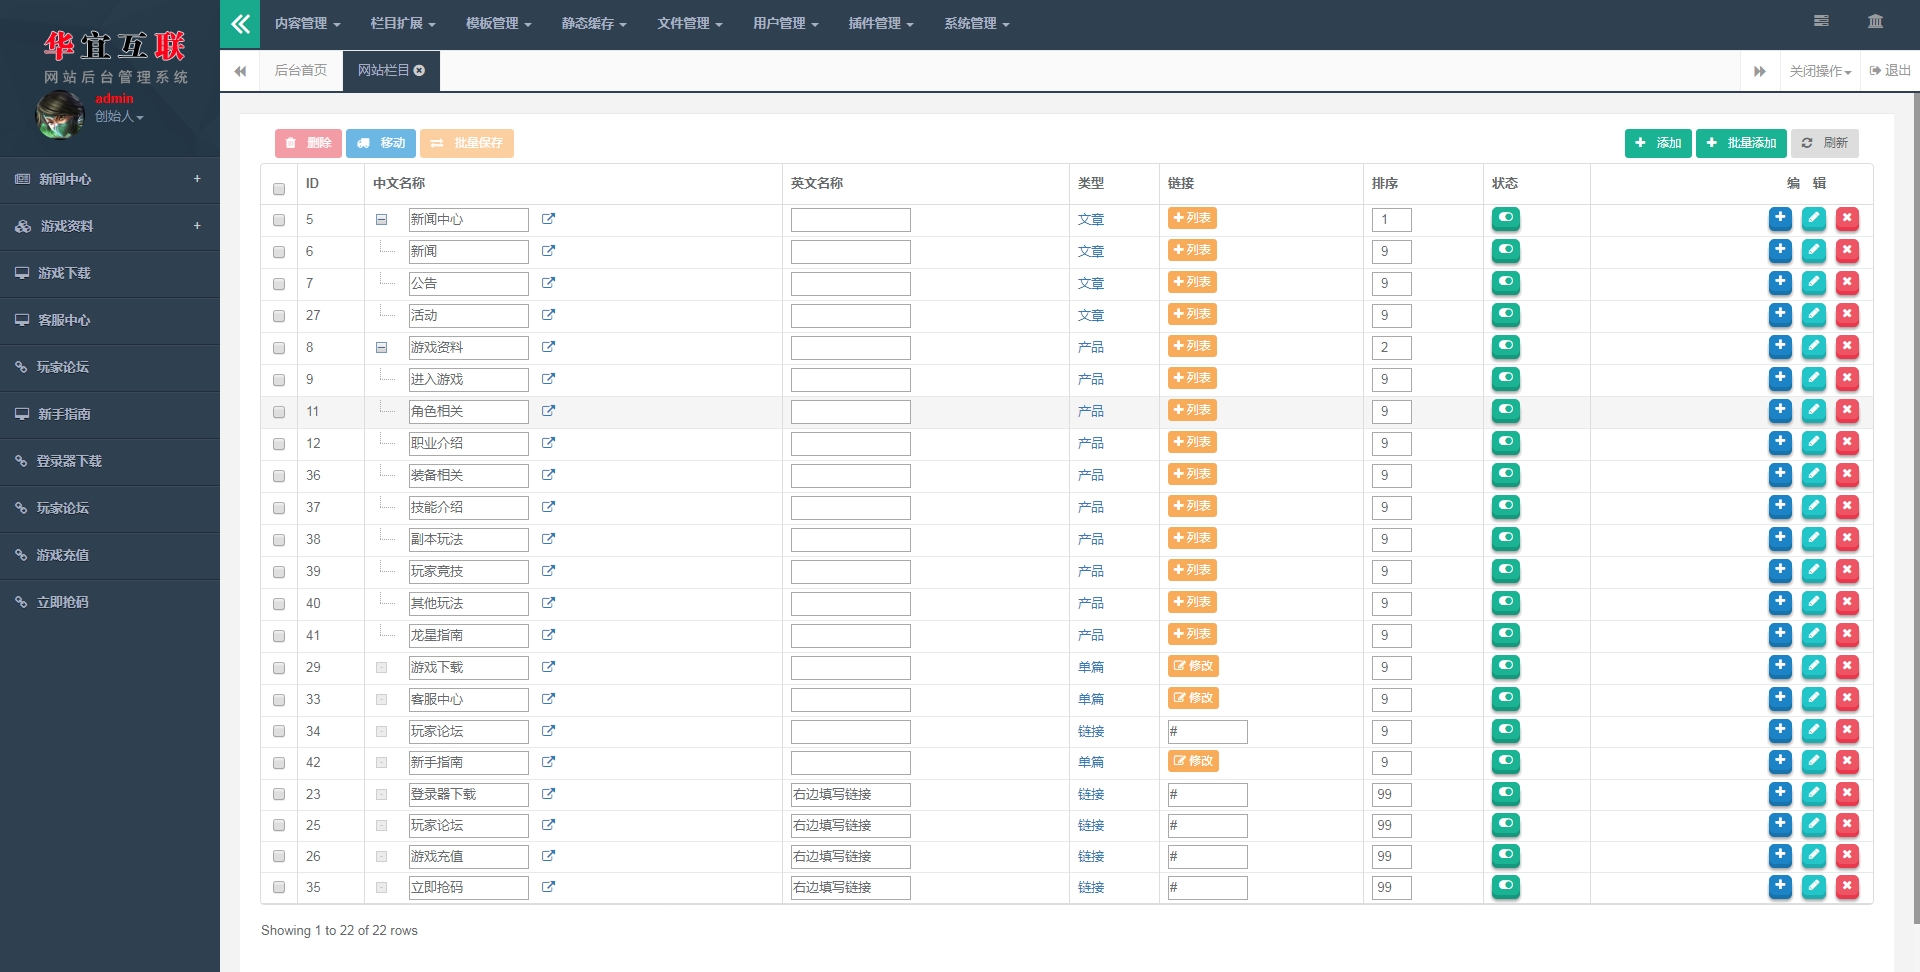Click blue plus icon in 职业介绍 row
Image resolution: width=1920 pixels, height=972 pixels.
point(1780,442)
